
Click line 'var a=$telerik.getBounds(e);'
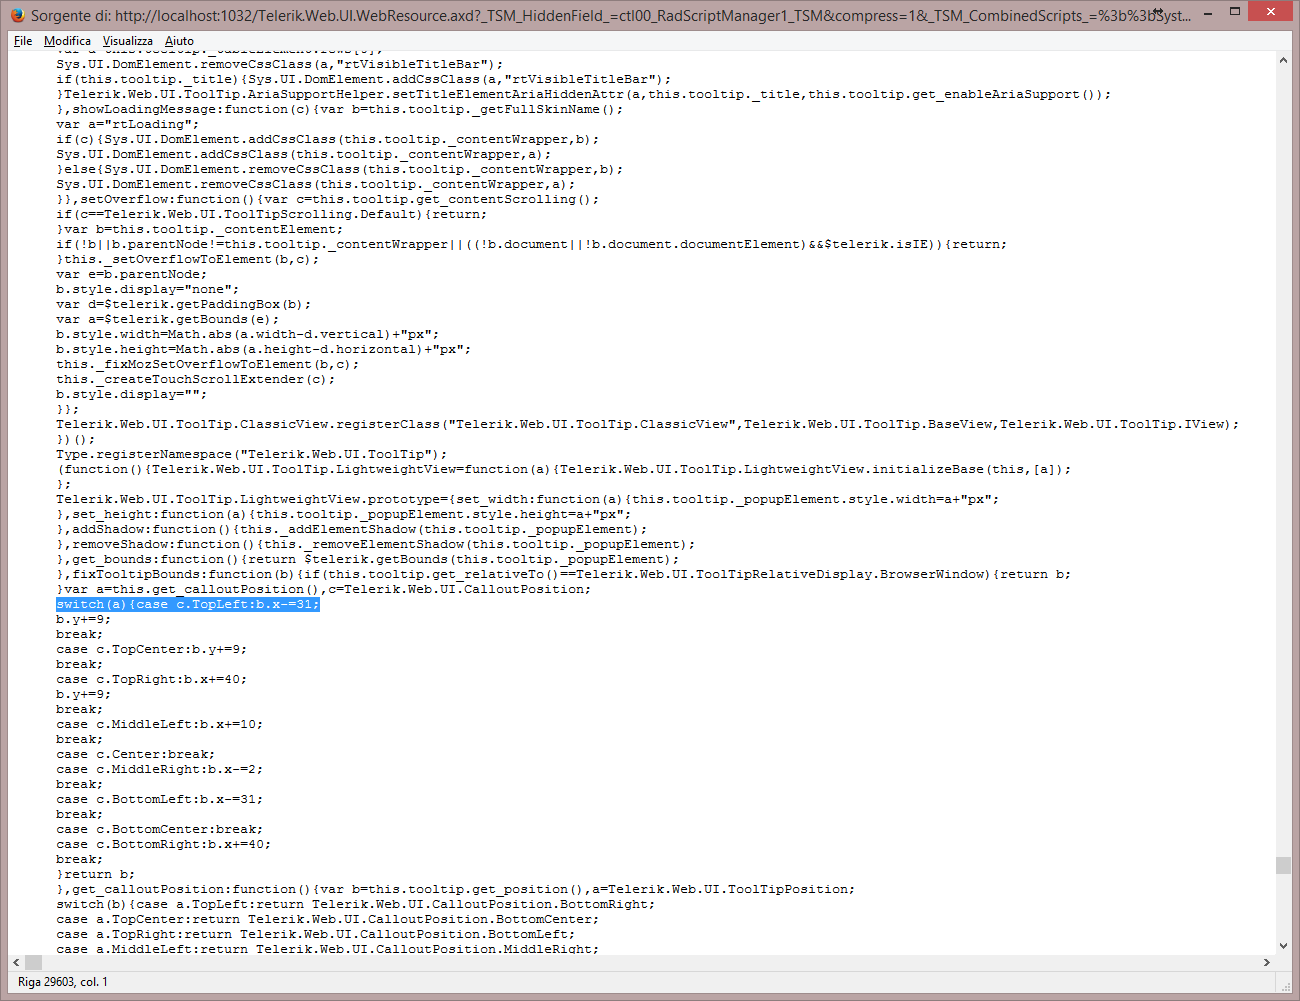pyautogui.click(x=167, y=320)
